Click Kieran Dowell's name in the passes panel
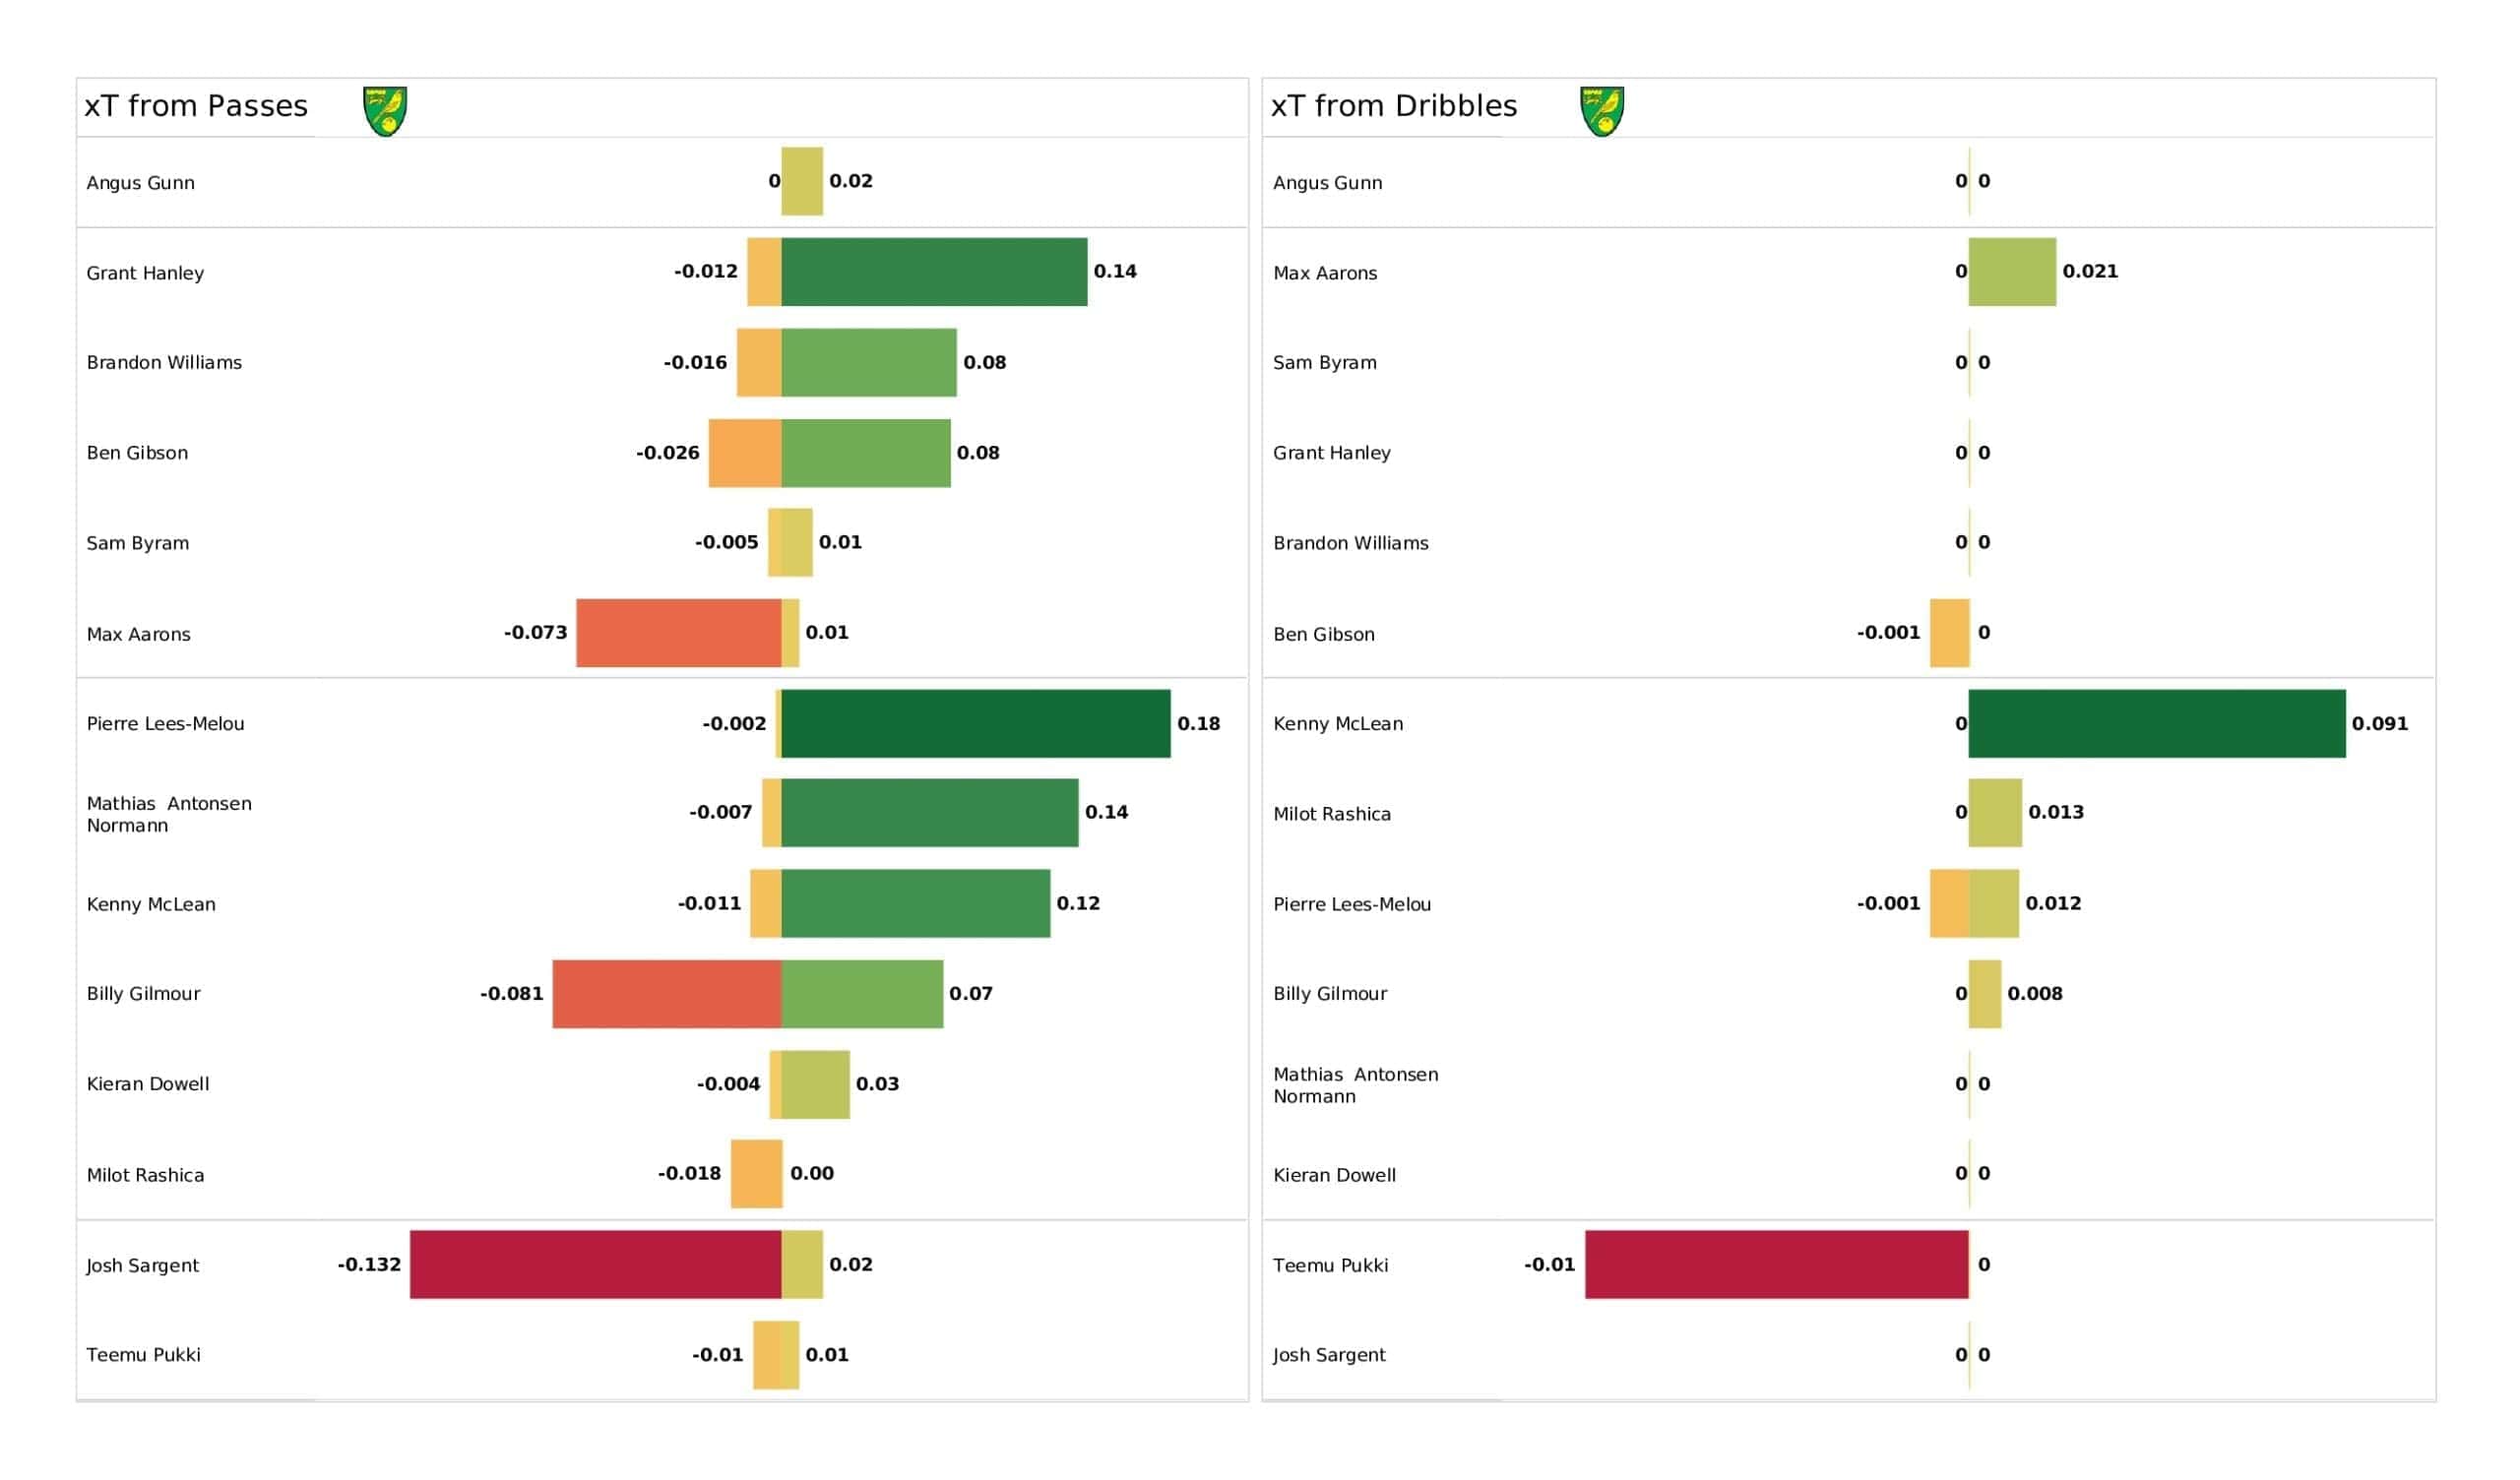The image size is (2520, 1480). click(148, 1084)
